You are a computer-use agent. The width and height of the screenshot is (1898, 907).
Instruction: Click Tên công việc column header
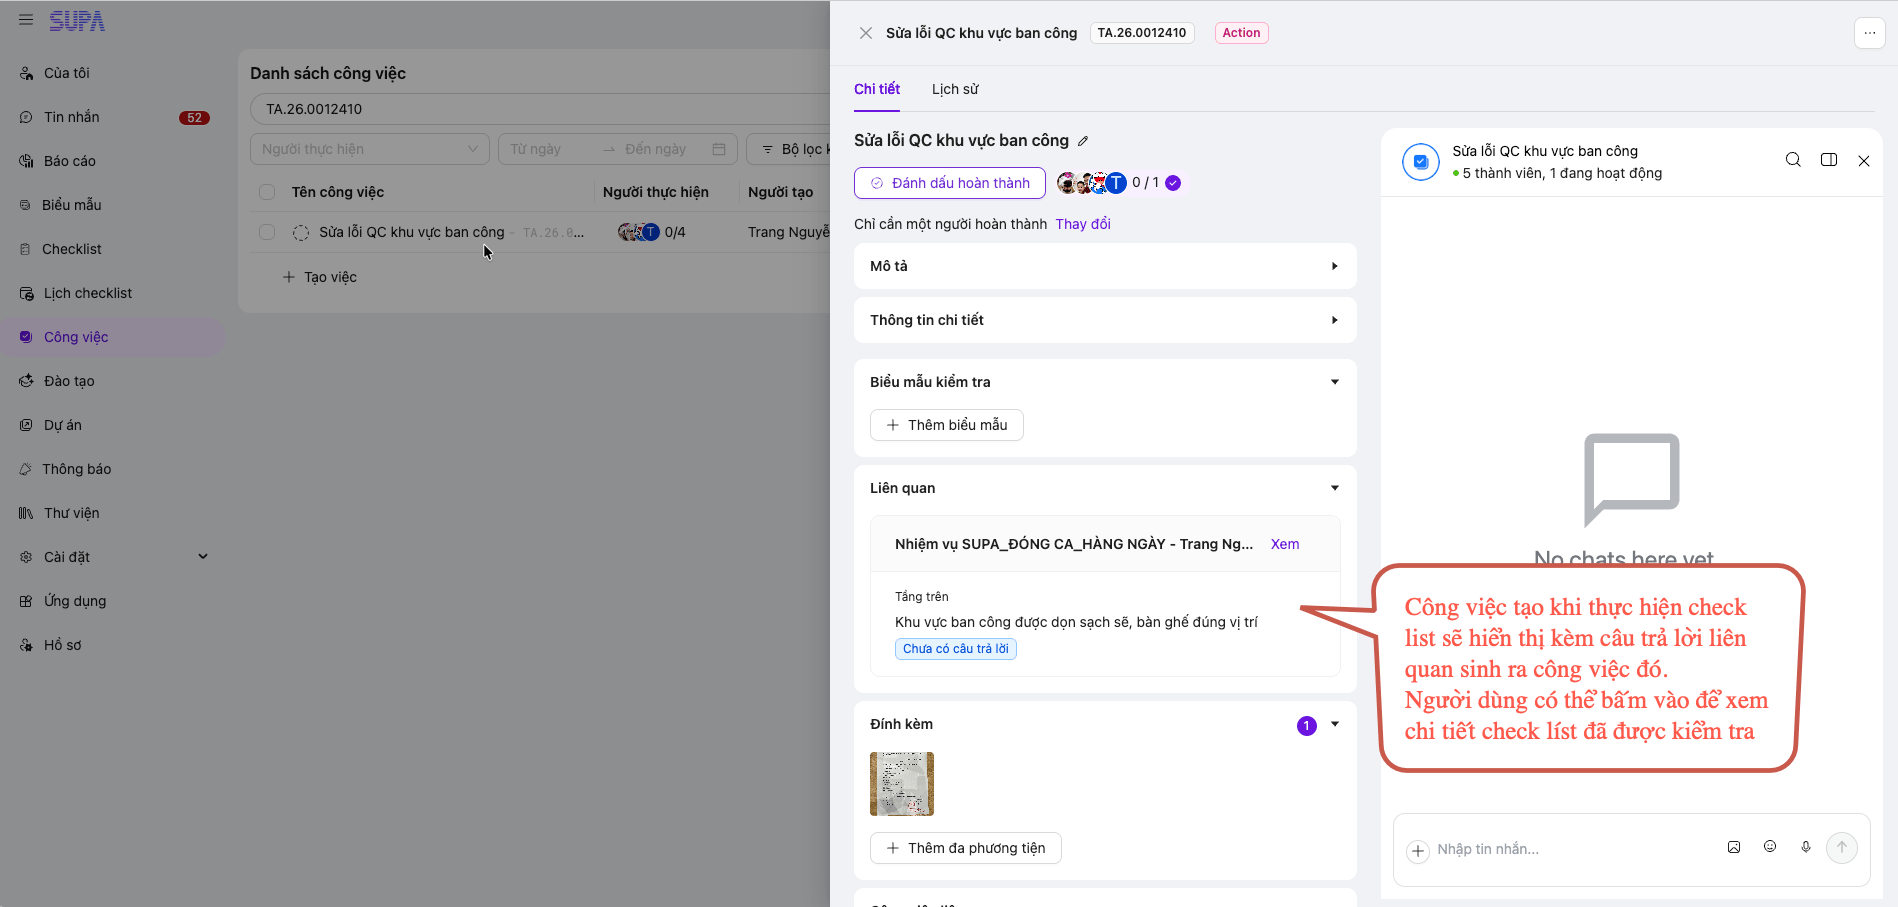(x=338, y=192)
